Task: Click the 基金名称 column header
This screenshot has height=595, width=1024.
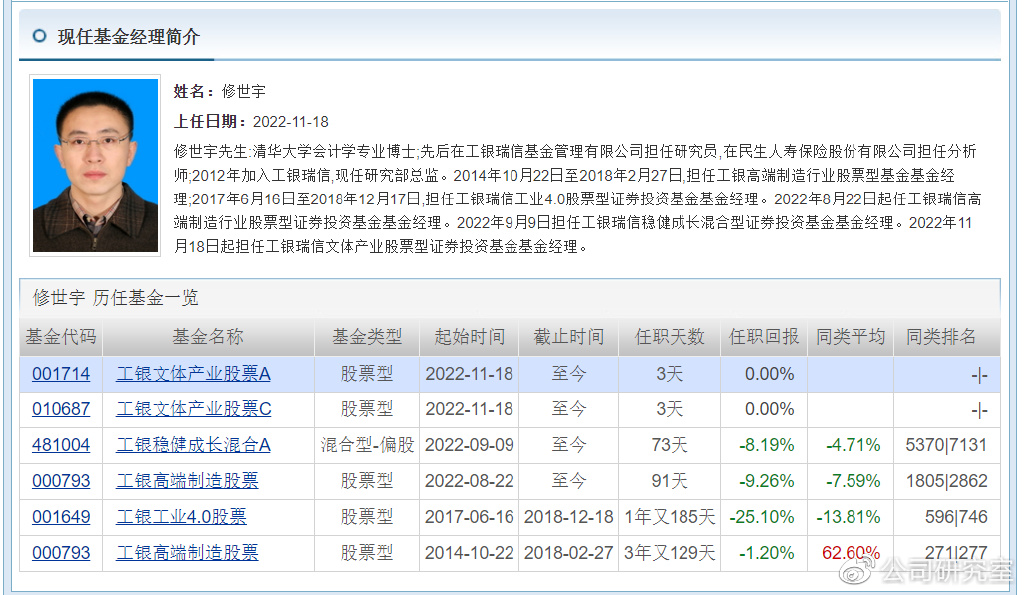Action: pos(207,337)
